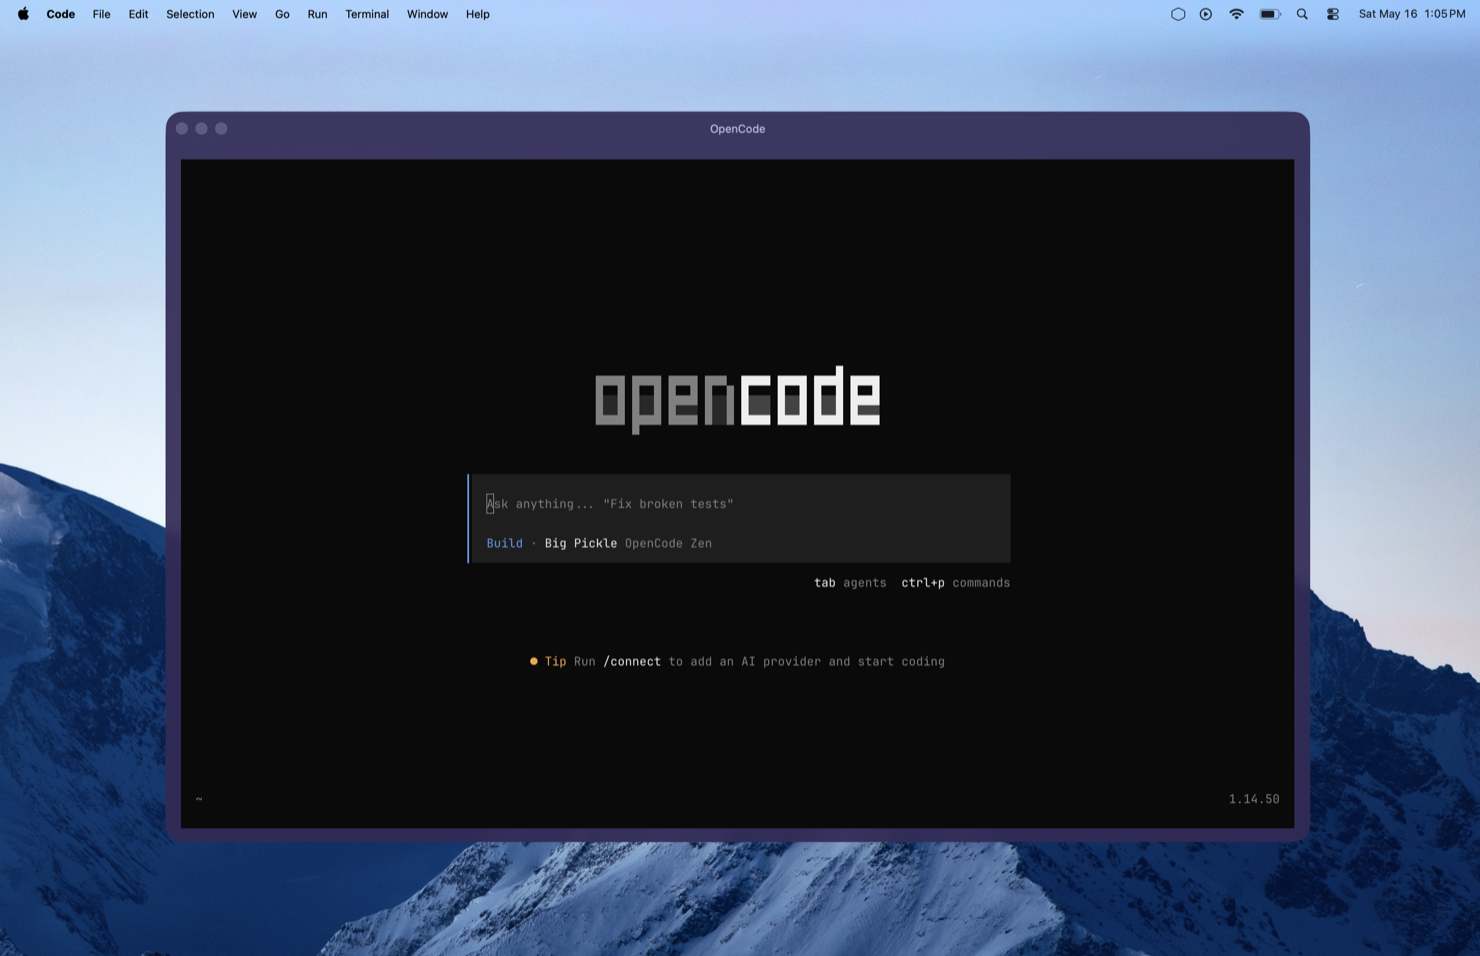Viewport: 1480px width, 956px height.
Task: Click the play circle icon in menu bar
Action: 1206,14
